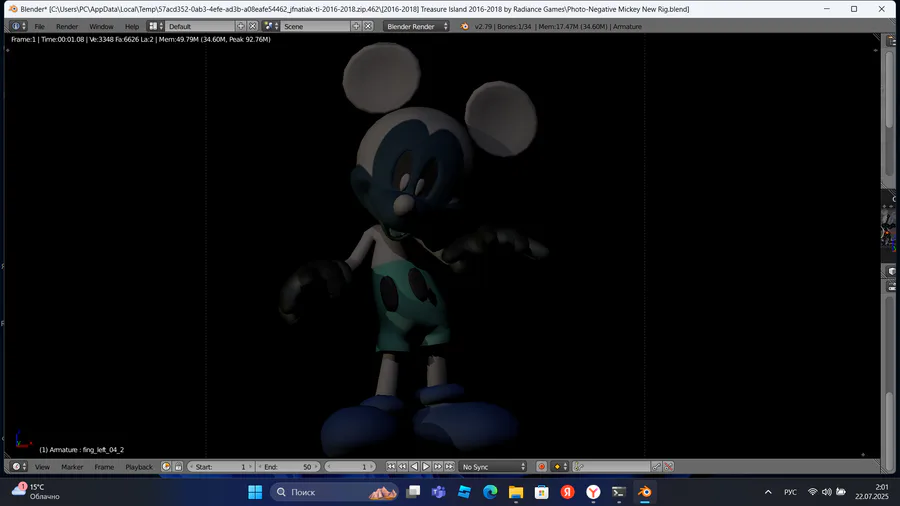Delete keyframes with crossed key icon
Viewport: 900px width, 506px height.
(x=669, y=466)
